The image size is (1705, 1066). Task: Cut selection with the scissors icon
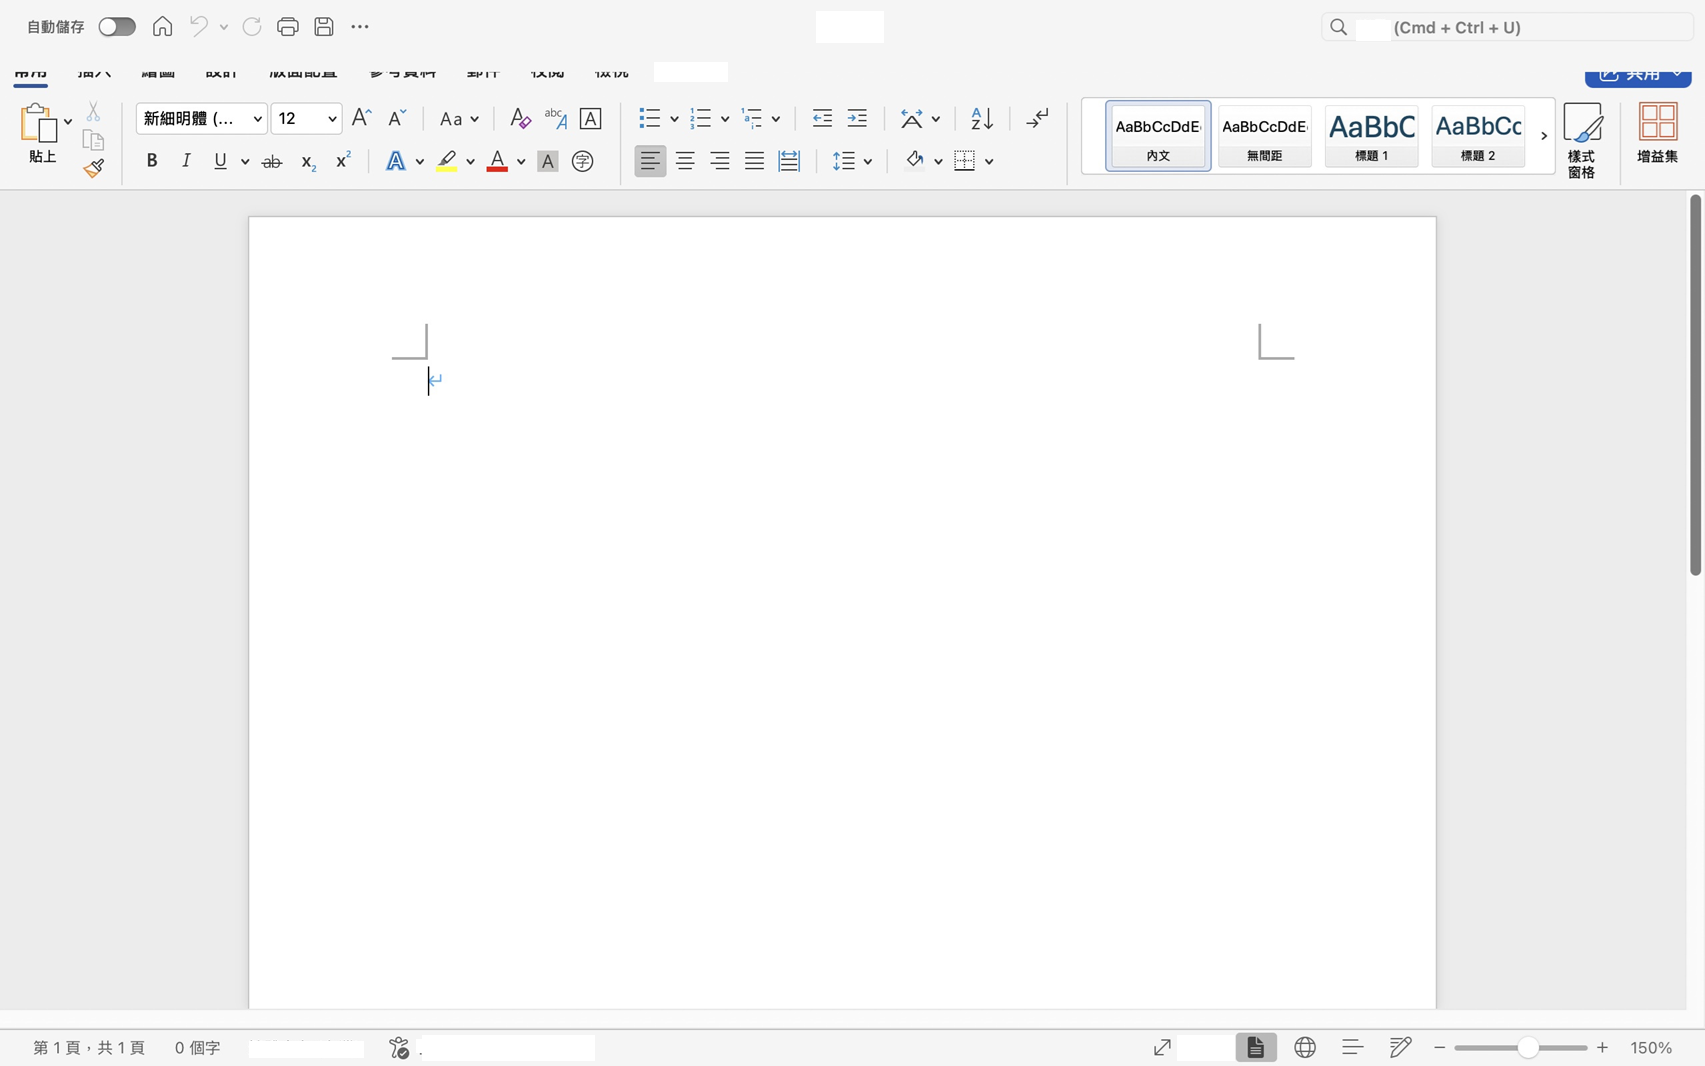click(93, 112)
